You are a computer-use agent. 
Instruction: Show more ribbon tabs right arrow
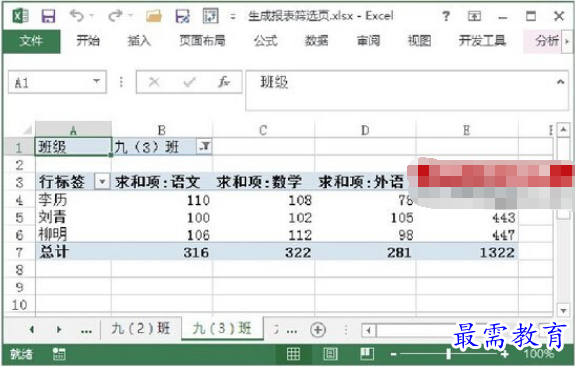coord(567,41)
